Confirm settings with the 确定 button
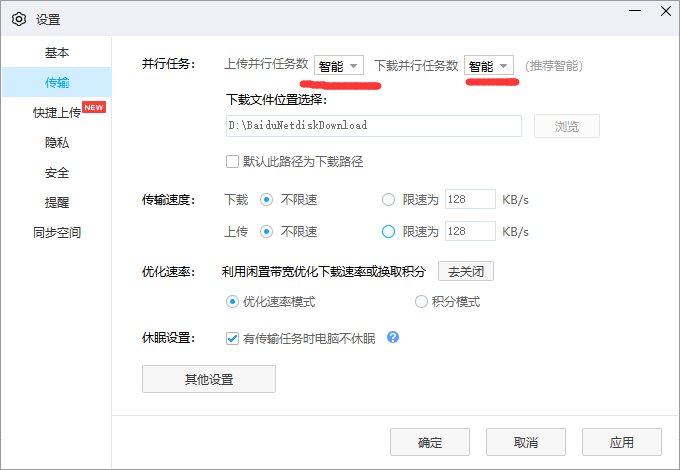This screenshot has height=470, width=680. coord(430,442)
